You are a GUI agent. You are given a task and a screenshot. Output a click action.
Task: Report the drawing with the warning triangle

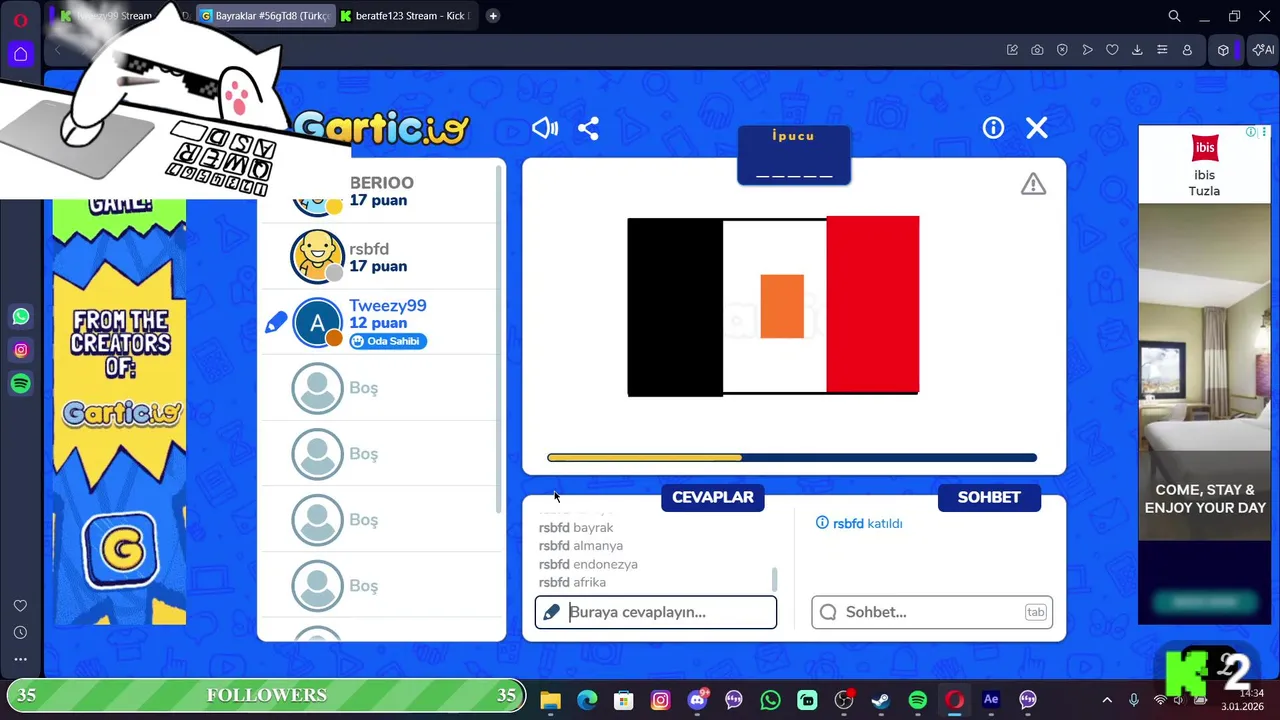[x=1033, y=184]
